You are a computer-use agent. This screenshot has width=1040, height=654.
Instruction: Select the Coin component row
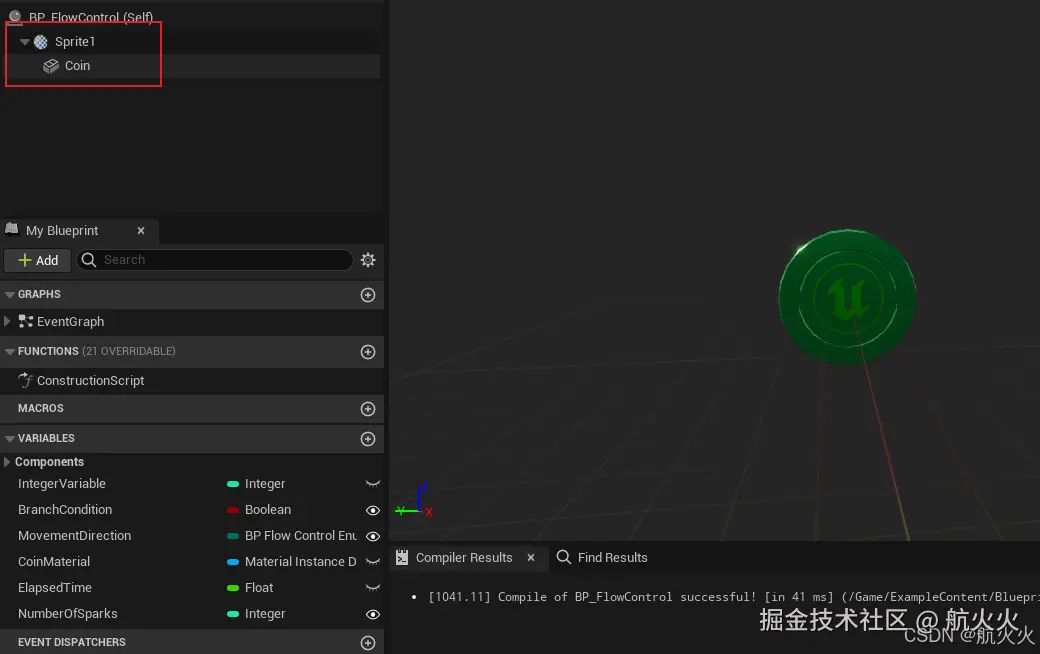pos(192,66)
